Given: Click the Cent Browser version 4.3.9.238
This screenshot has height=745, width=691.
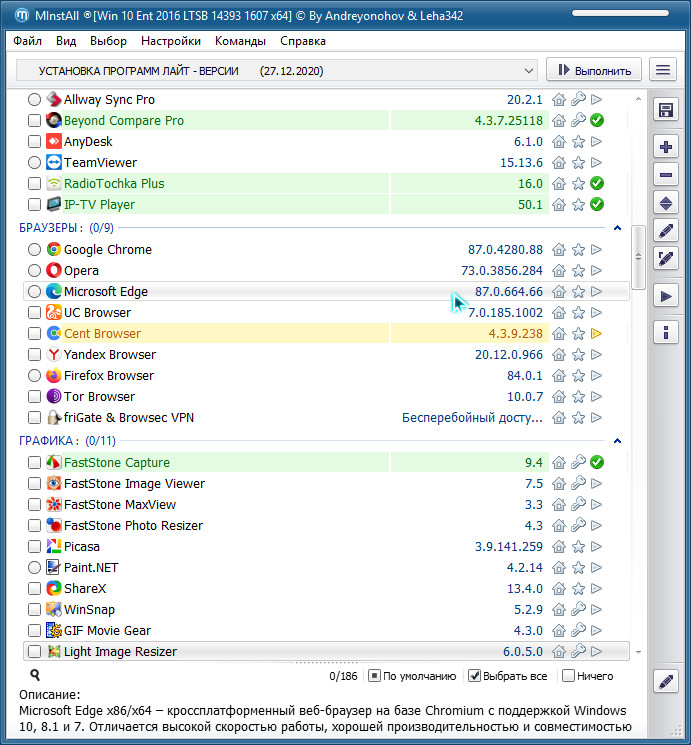Looking at the screenshot, I should coord(516,334).
